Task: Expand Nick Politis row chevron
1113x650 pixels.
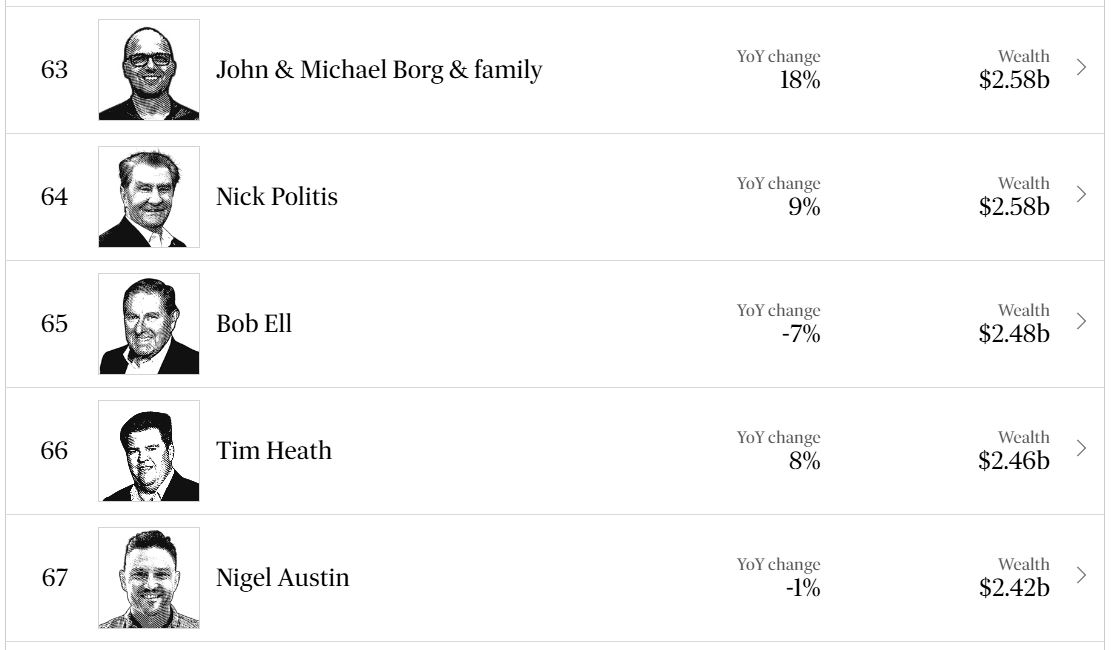Action: [x=1081, y=194]
